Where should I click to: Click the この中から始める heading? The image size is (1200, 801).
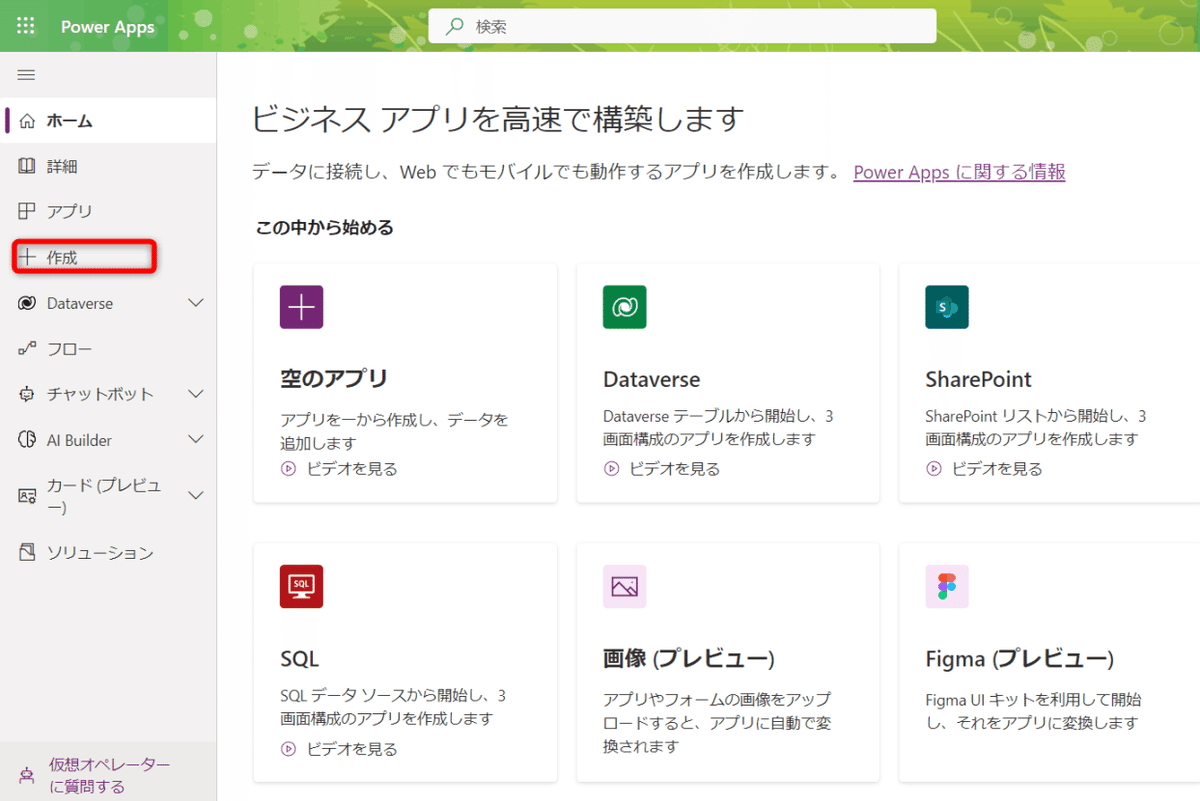(x=325, y=228)
